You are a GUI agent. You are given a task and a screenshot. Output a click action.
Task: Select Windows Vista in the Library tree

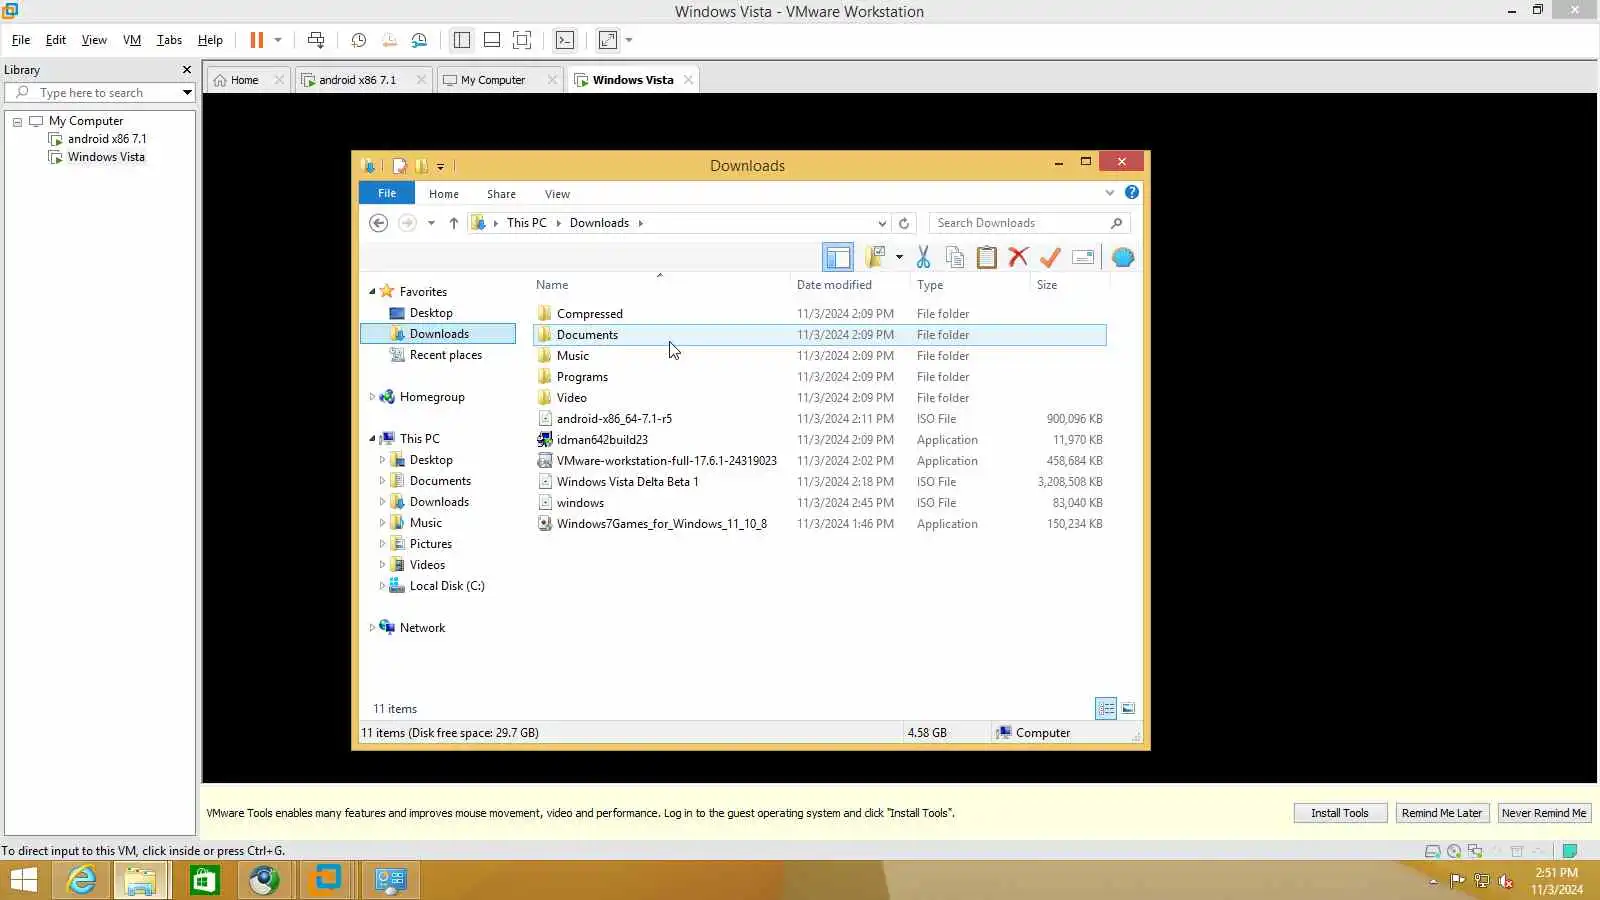click(x=105, y=157)
